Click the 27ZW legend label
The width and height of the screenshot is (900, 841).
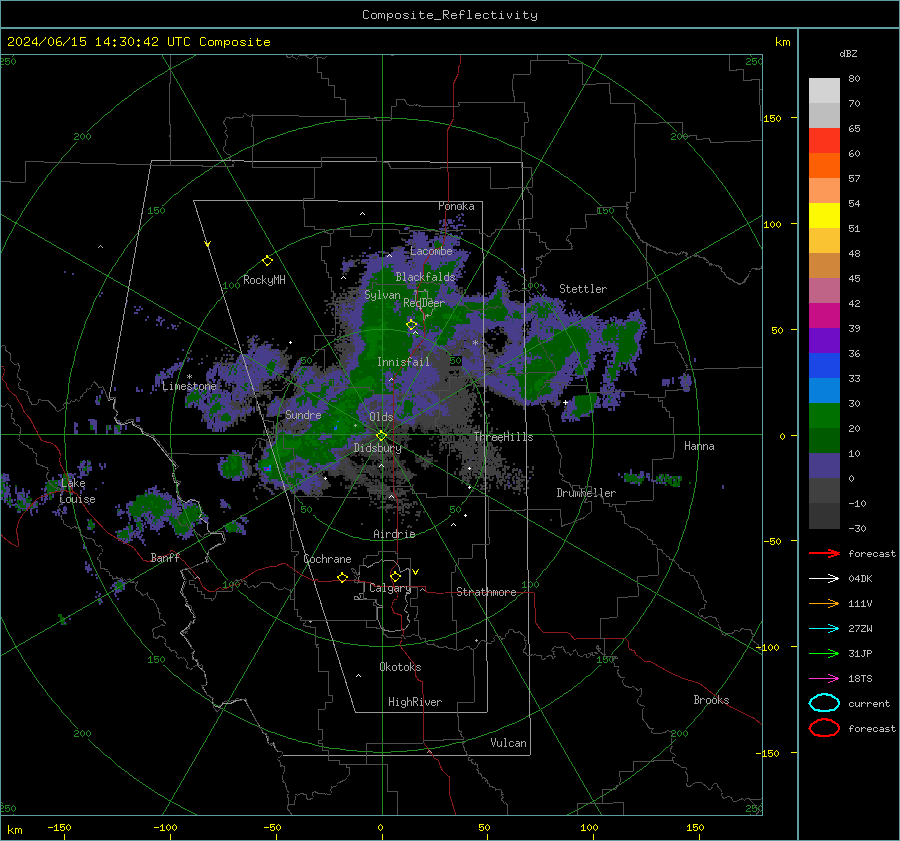[x=860, y=629]
